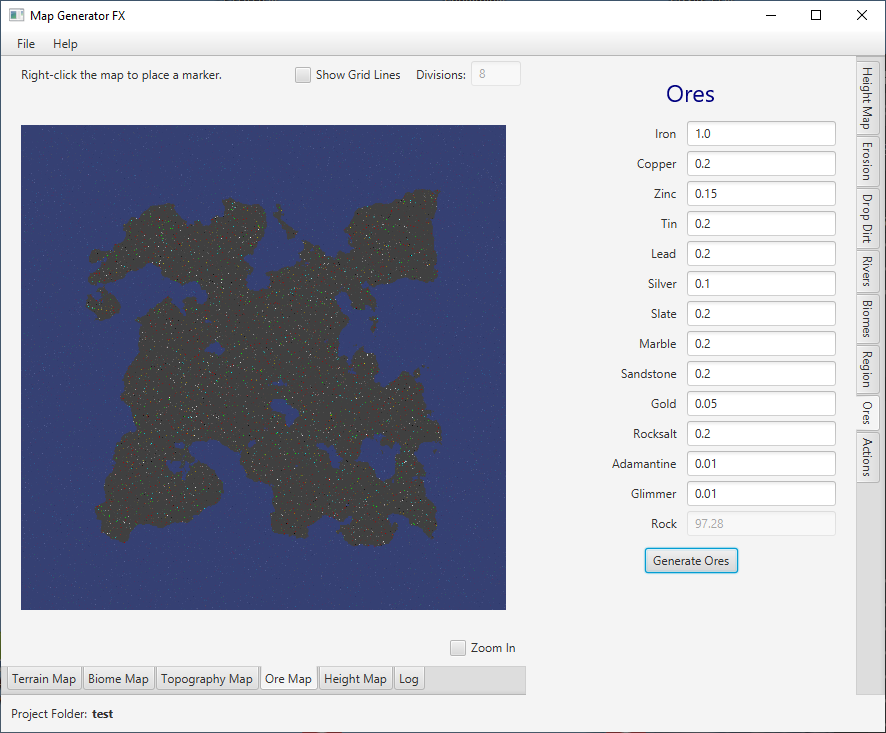Enable the Show Grid Lines checkbox

point(303,75)
